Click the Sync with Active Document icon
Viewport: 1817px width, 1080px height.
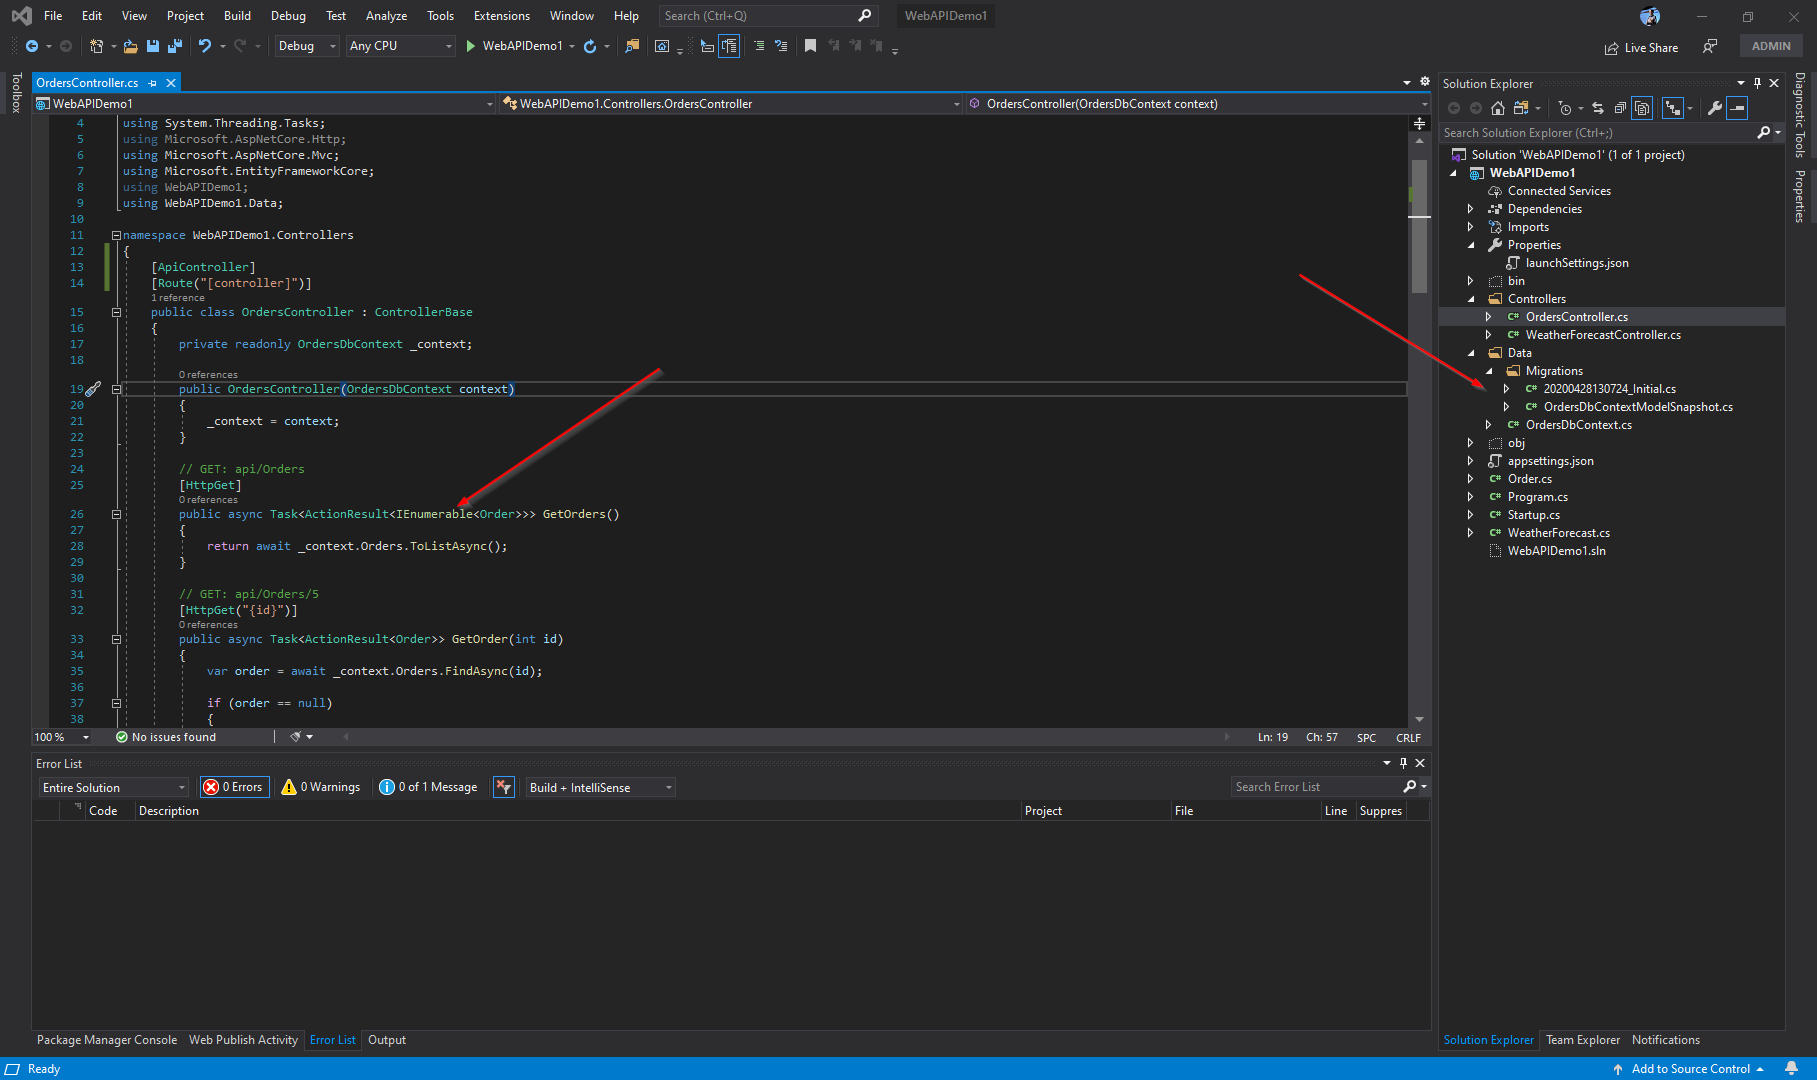pyautogui.click(x=1597, y=108)
